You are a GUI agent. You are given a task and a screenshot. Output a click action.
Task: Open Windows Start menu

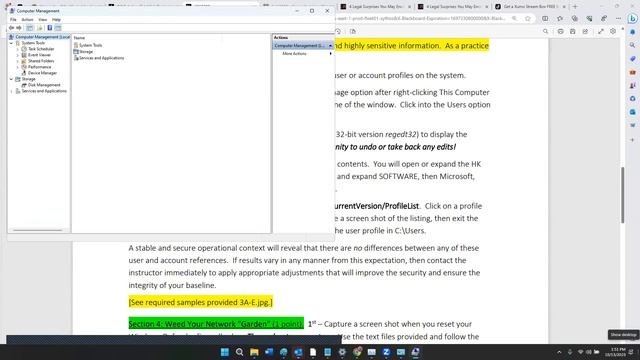(225, 352)
